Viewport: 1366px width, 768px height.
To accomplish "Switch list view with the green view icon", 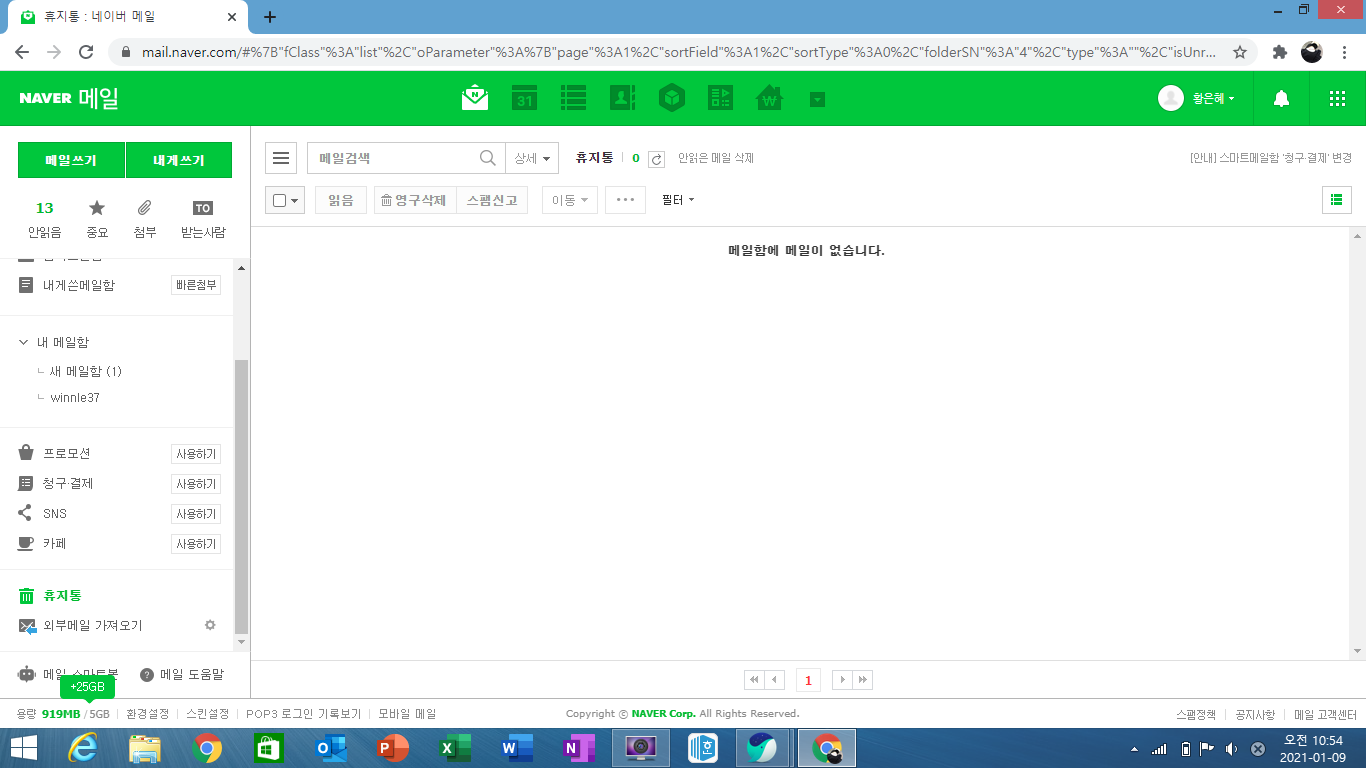I will point(1336,200).
